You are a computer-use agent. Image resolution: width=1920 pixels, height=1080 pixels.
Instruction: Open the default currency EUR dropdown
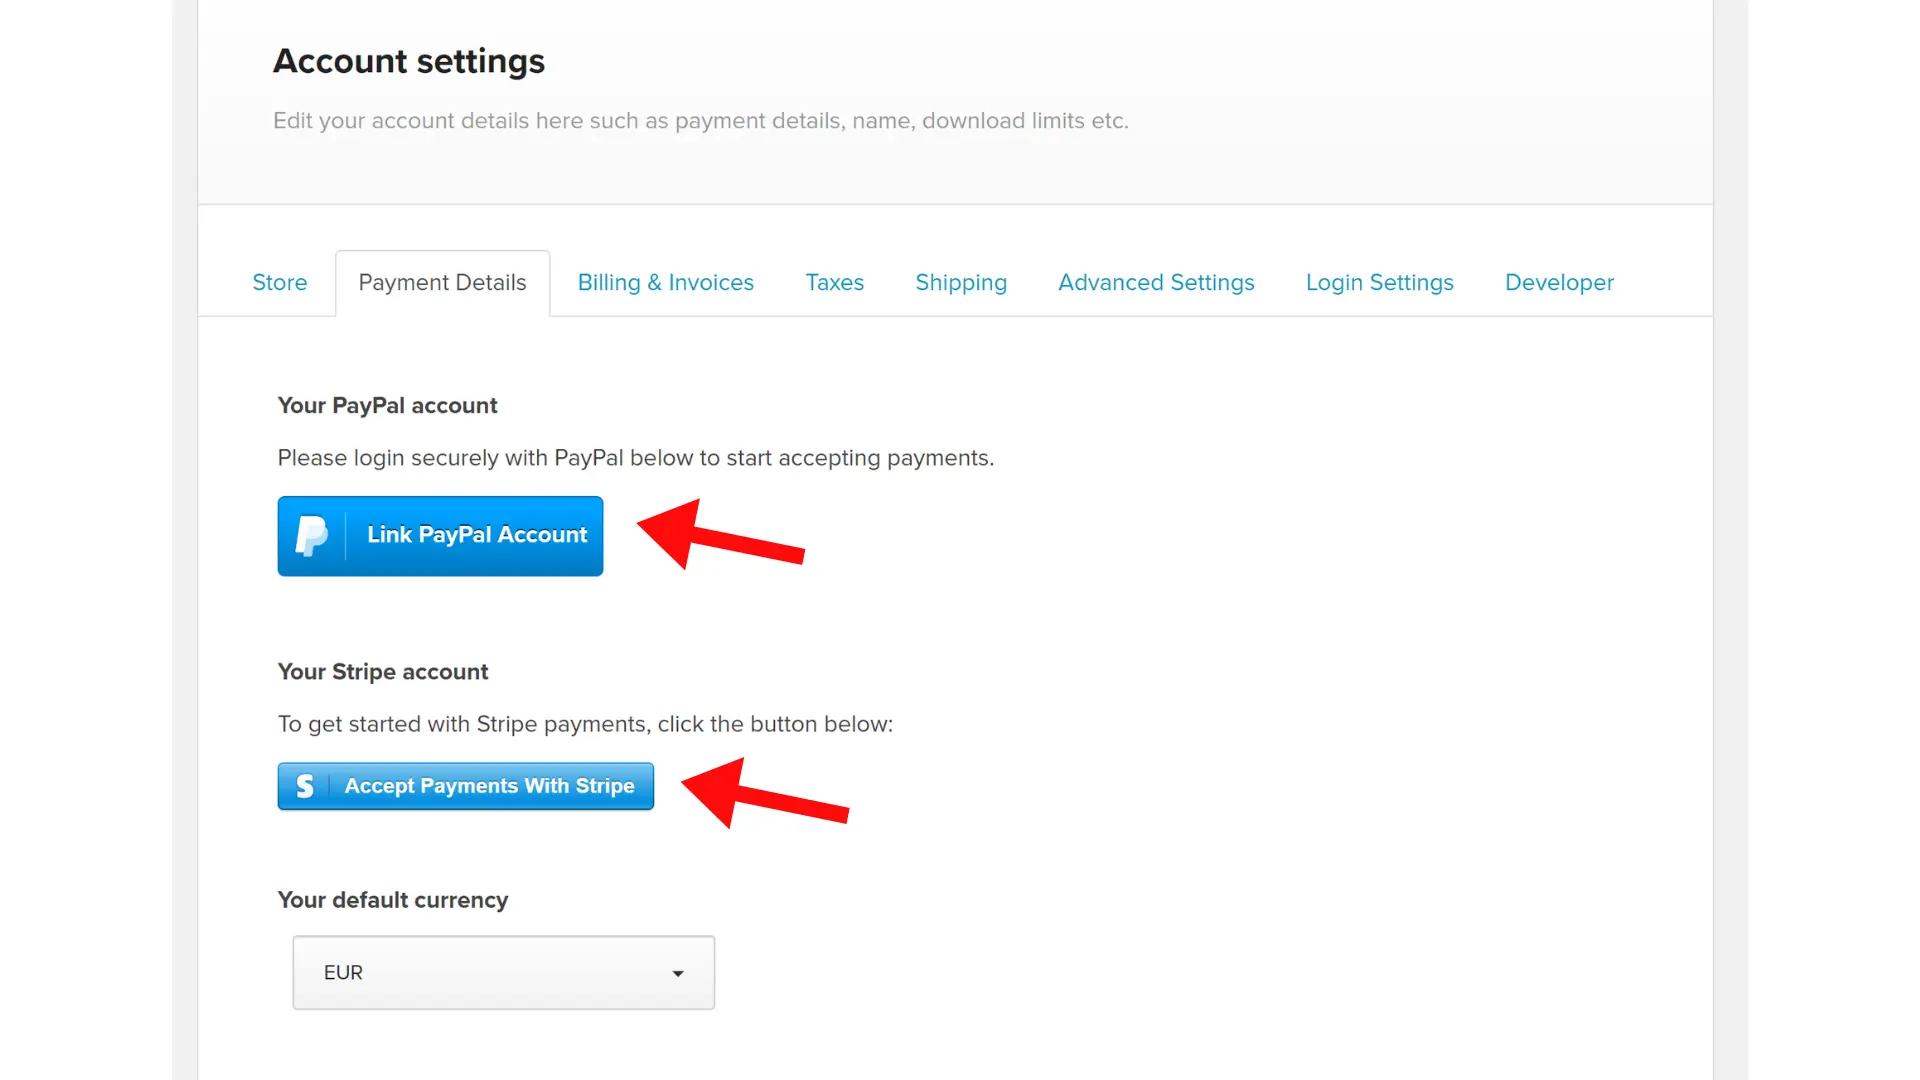(x=503, y=973)
